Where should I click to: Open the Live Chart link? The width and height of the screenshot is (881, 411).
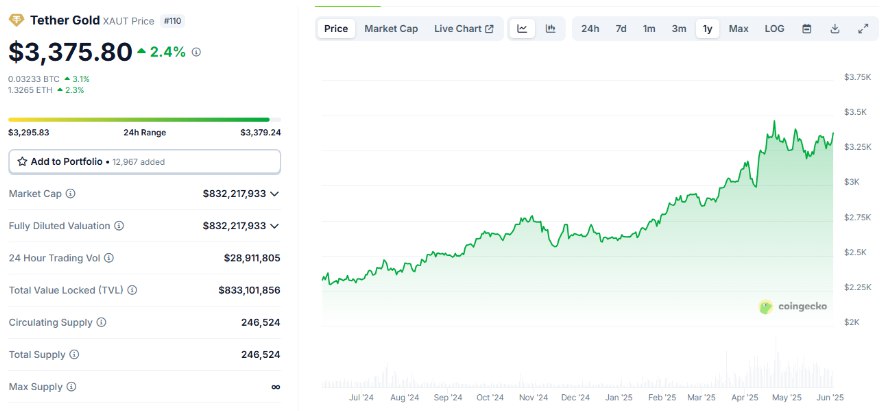click(463, 29)
